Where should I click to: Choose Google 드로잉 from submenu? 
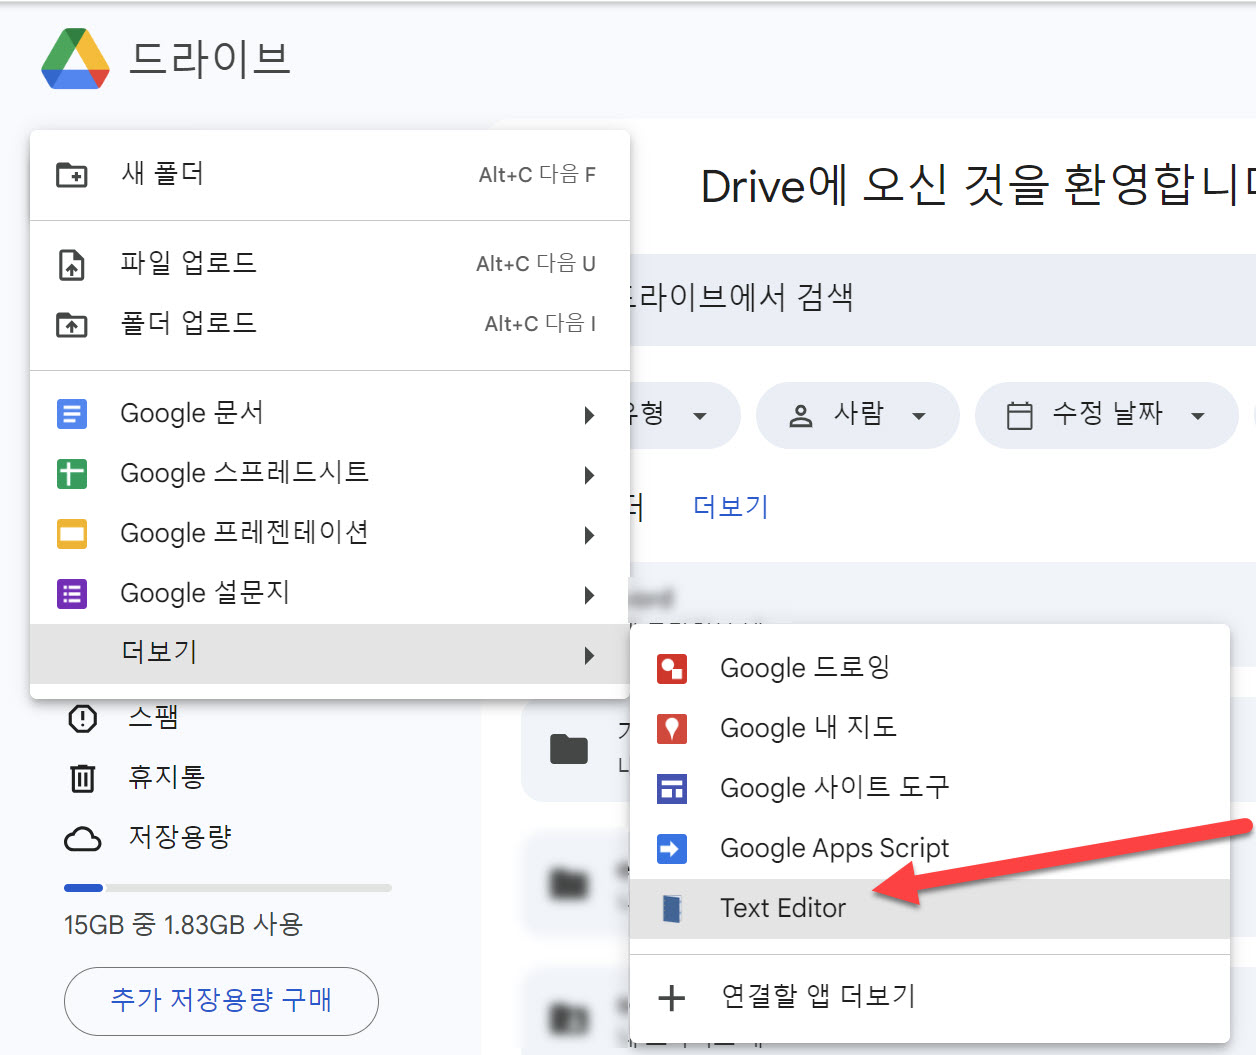(x=930, y=669)
